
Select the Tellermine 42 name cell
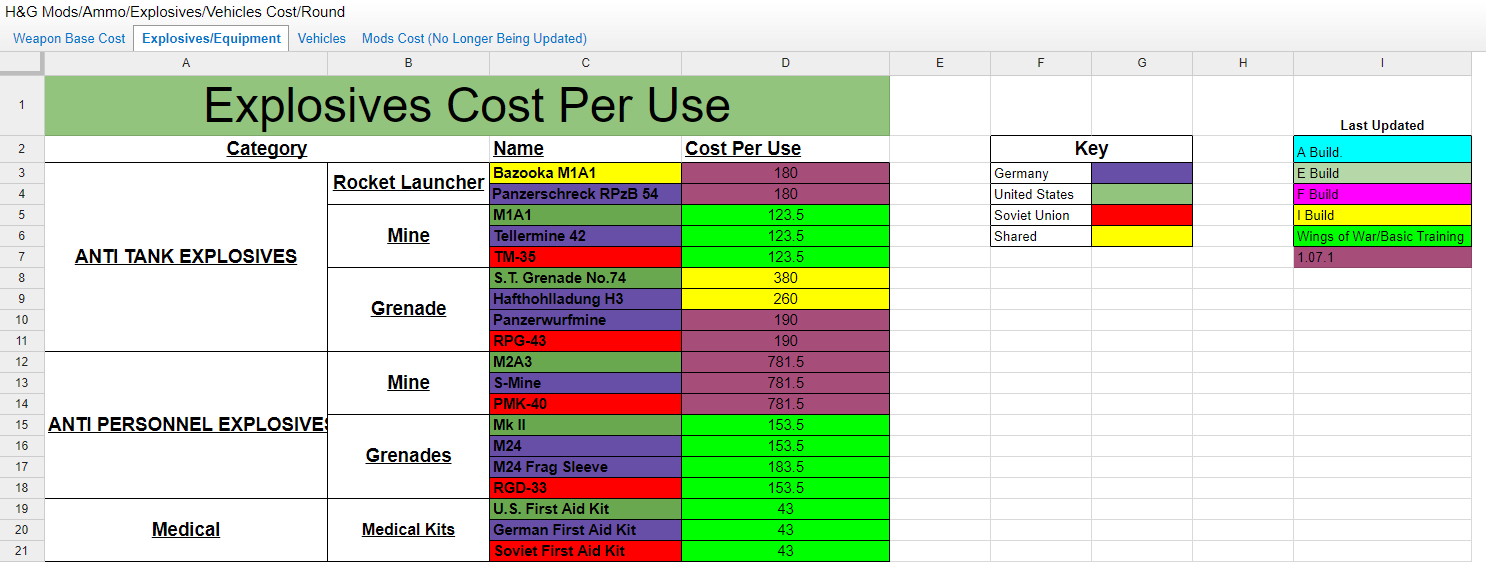click(585, 236)
